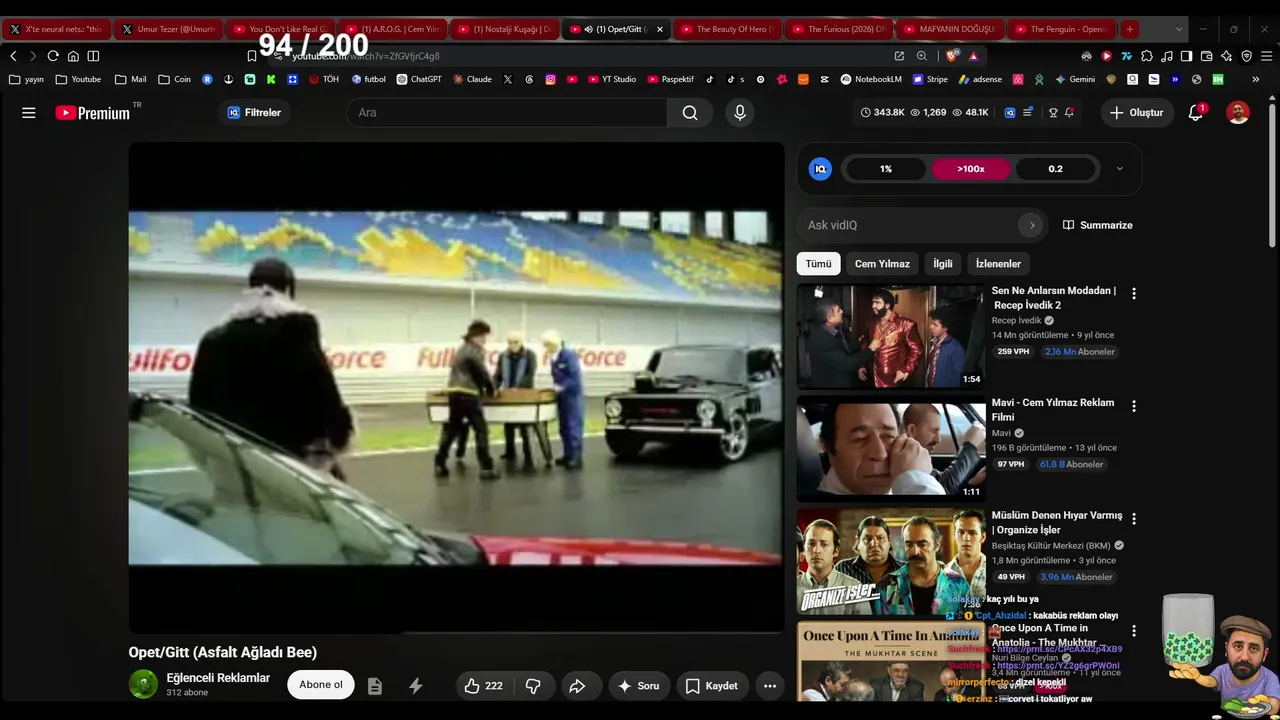Open options for Mavi - Cem Yılmaz video

[x=1134, y=406]
